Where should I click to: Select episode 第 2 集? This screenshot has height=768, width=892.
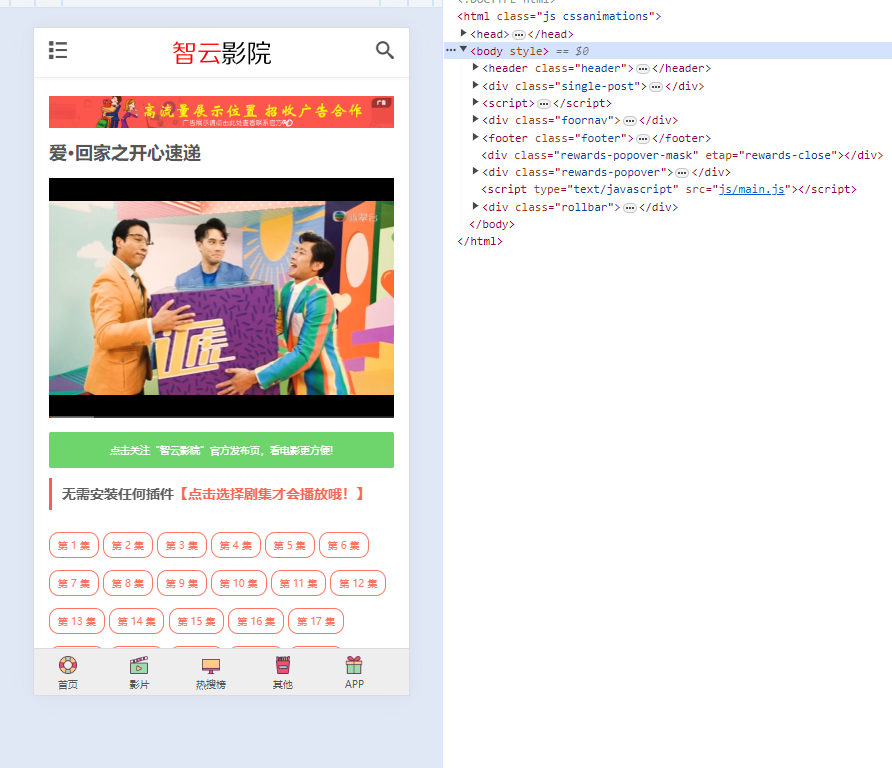128,545
